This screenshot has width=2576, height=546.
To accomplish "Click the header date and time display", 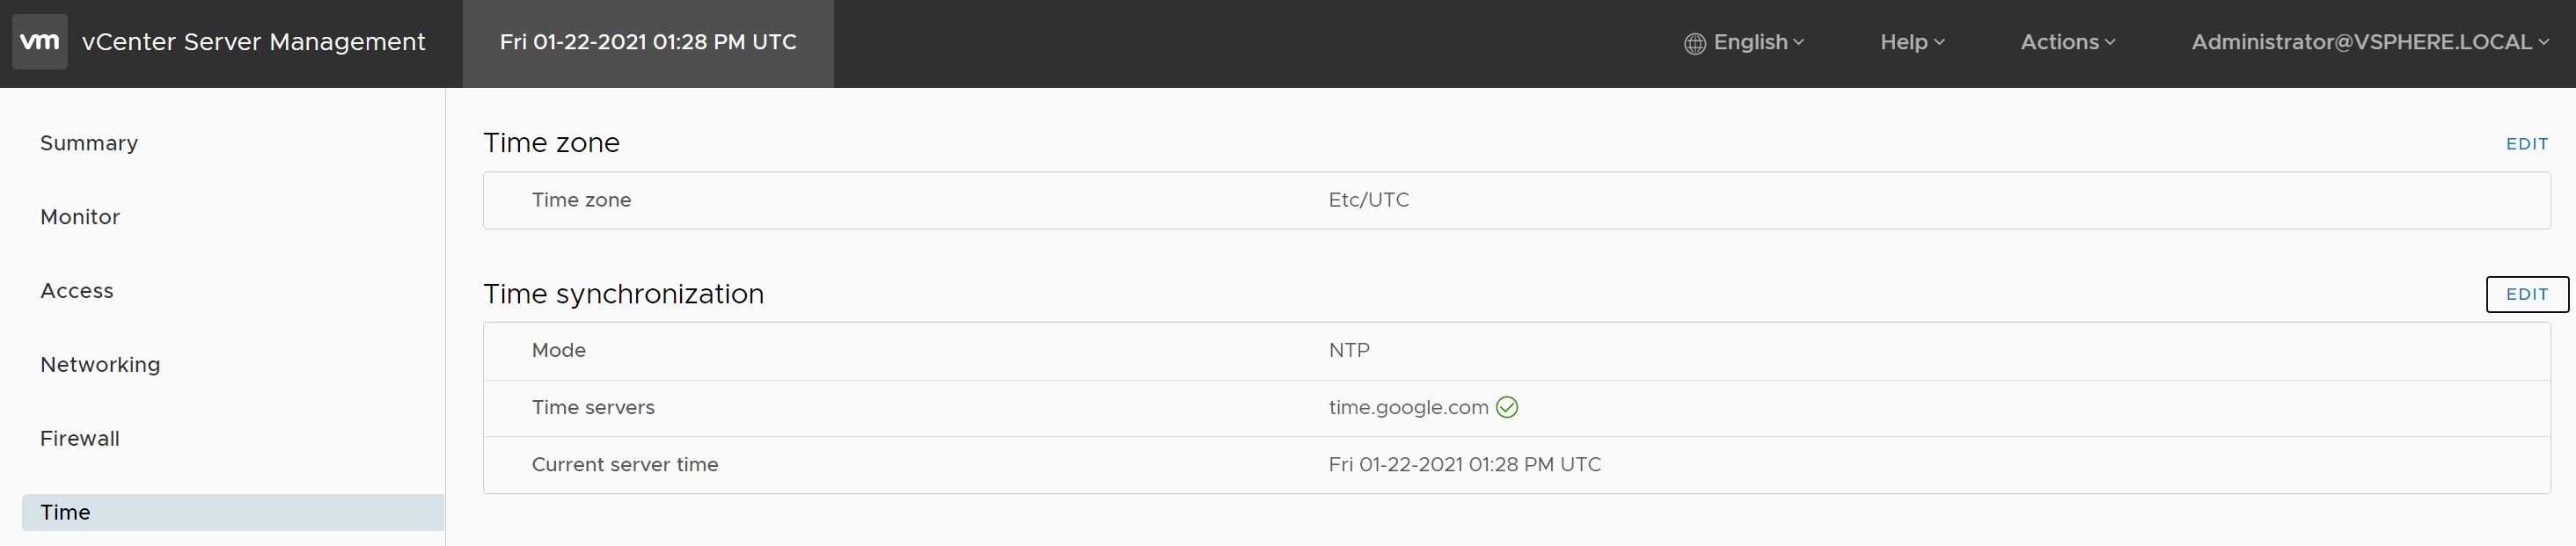I will [648, 43].
